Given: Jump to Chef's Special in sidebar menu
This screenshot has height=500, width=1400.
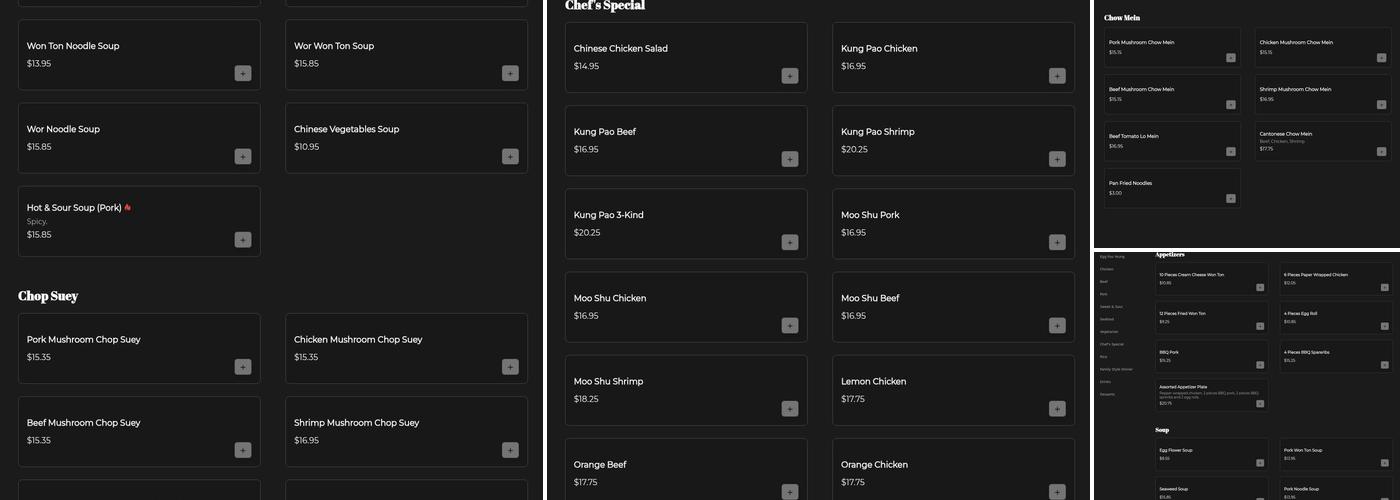Looking at the screenshot, I should coord(1112,344).
